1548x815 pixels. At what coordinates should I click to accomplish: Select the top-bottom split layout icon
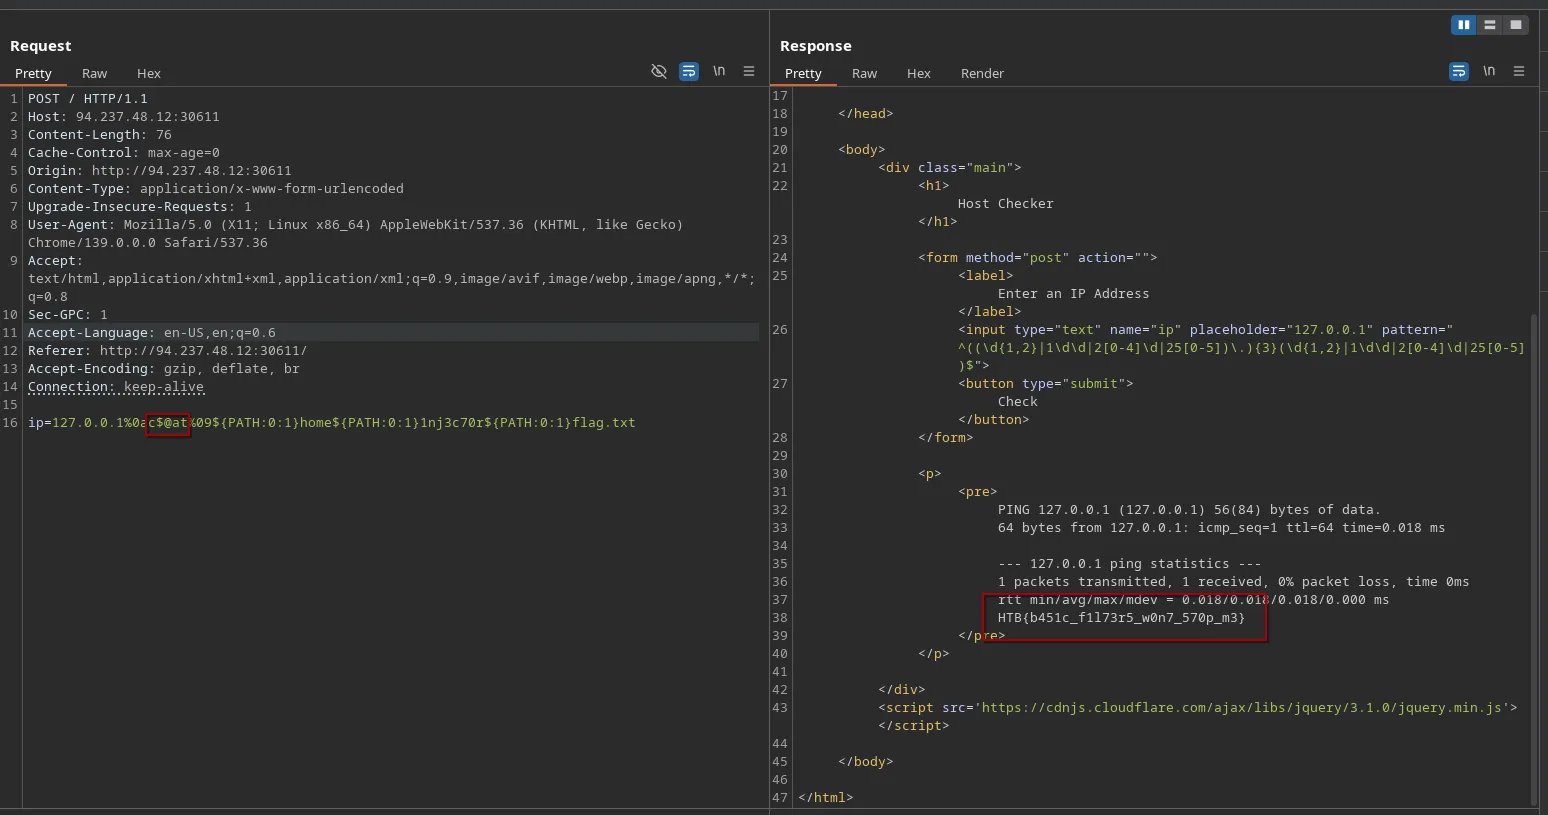1490,25
